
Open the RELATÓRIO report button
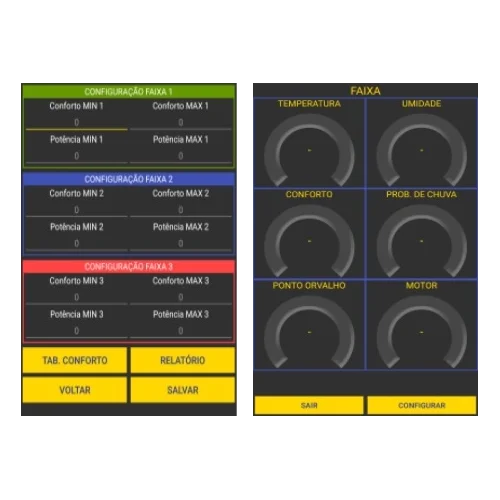tap(183, 360)
